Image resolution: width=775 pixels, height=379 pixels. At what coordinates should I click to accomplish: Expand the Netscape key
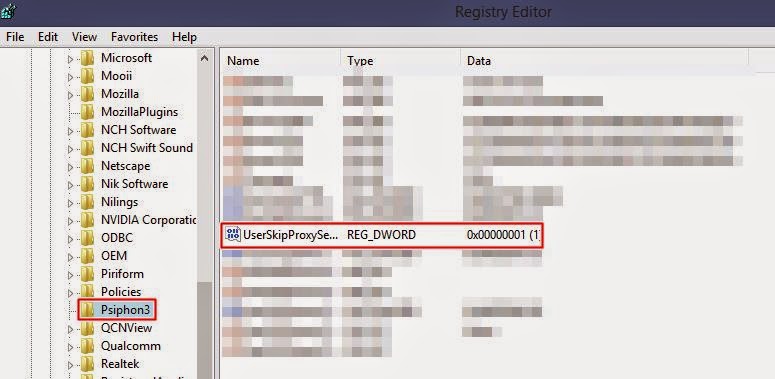(70, 168)
